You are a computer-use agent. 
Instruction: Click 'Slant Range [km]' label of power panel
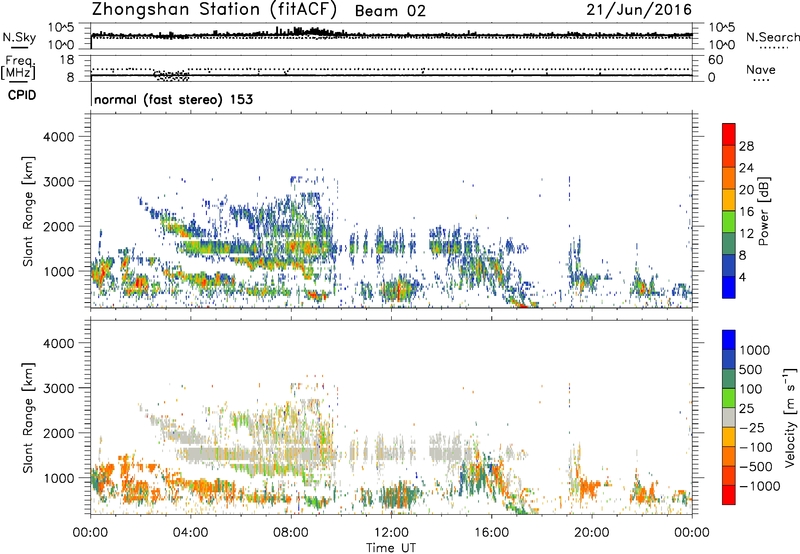[28, 211]
